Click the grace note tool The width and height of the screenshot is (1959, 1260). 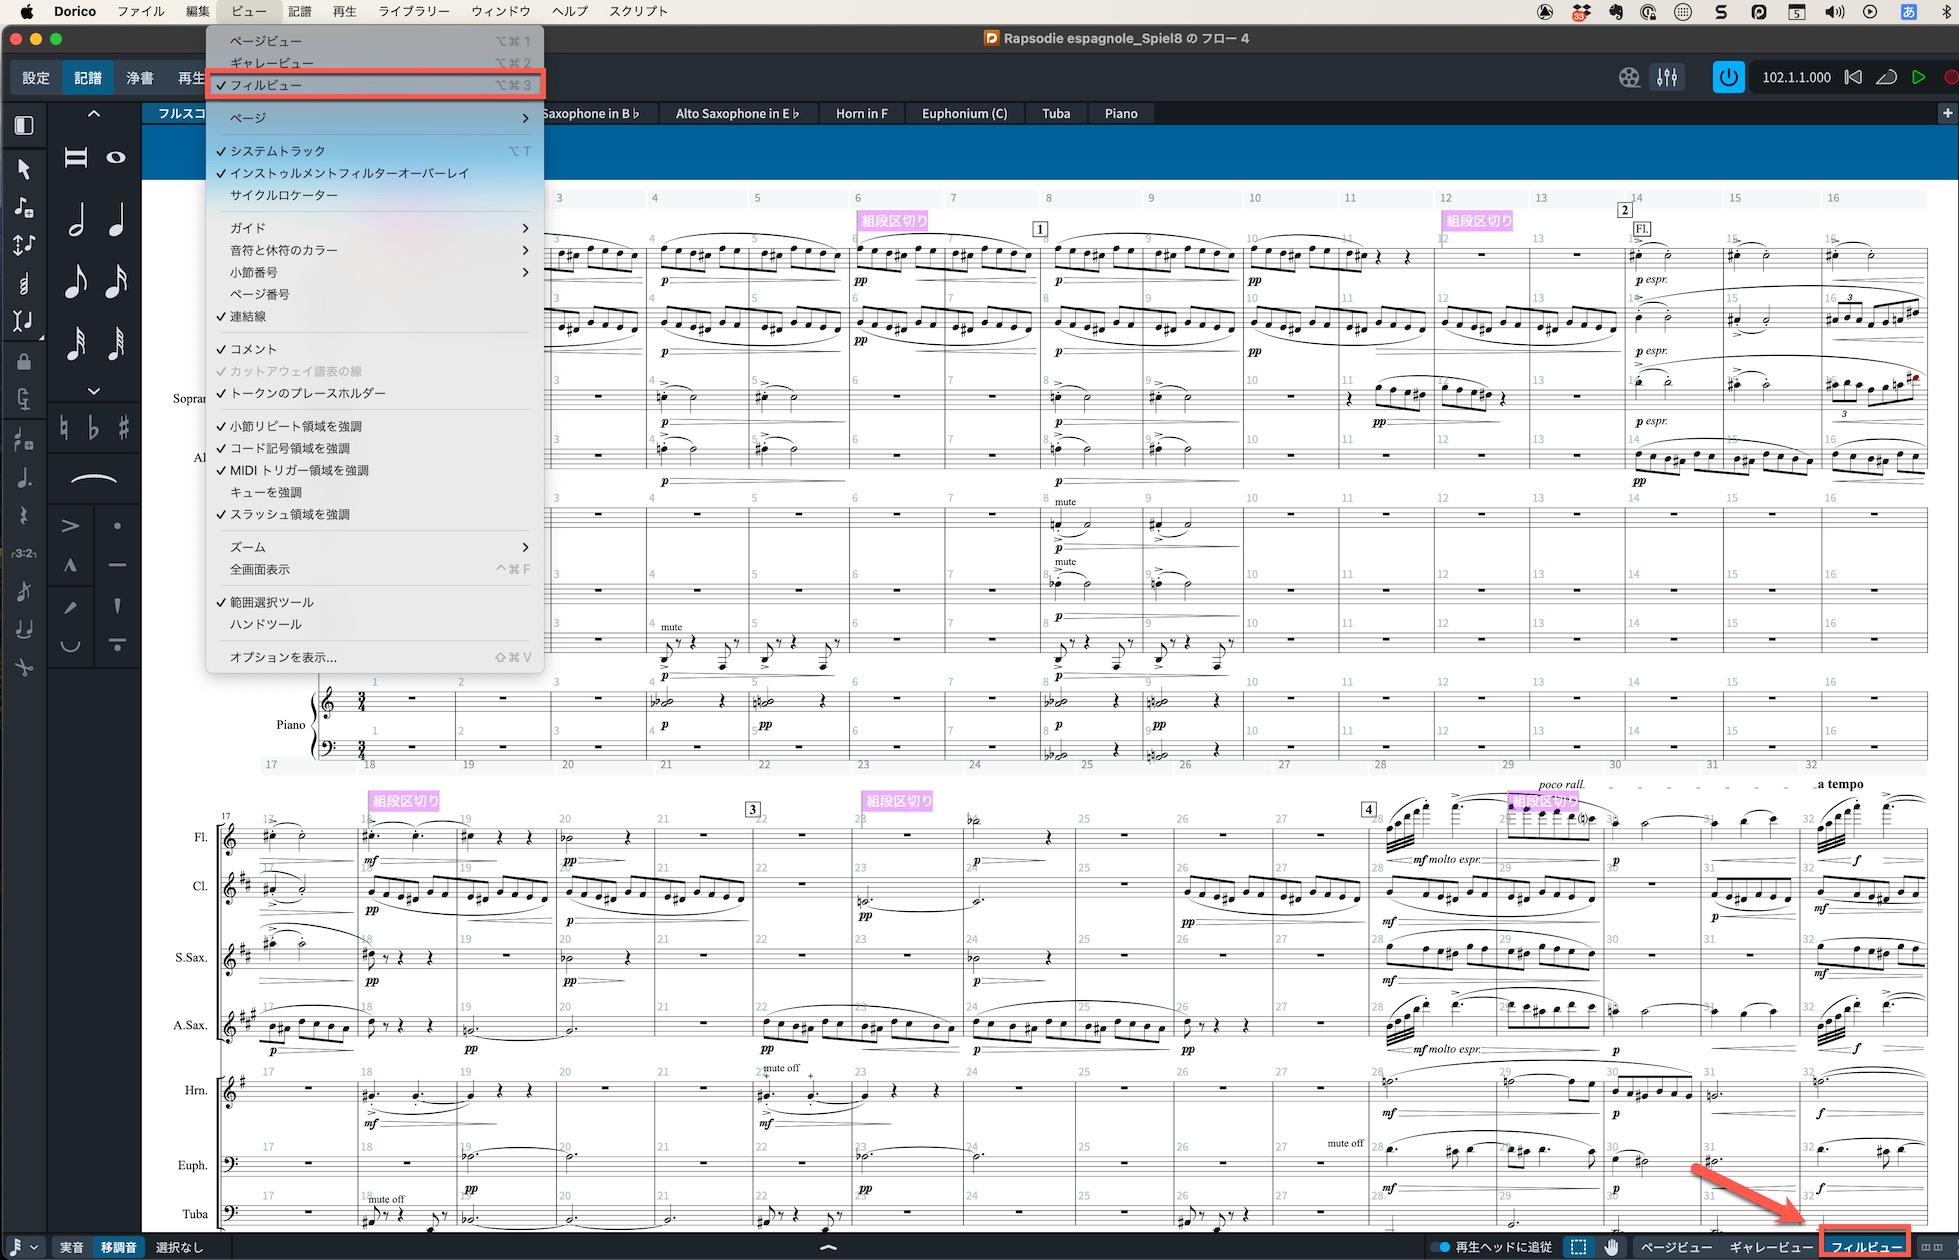coord(24,592)
